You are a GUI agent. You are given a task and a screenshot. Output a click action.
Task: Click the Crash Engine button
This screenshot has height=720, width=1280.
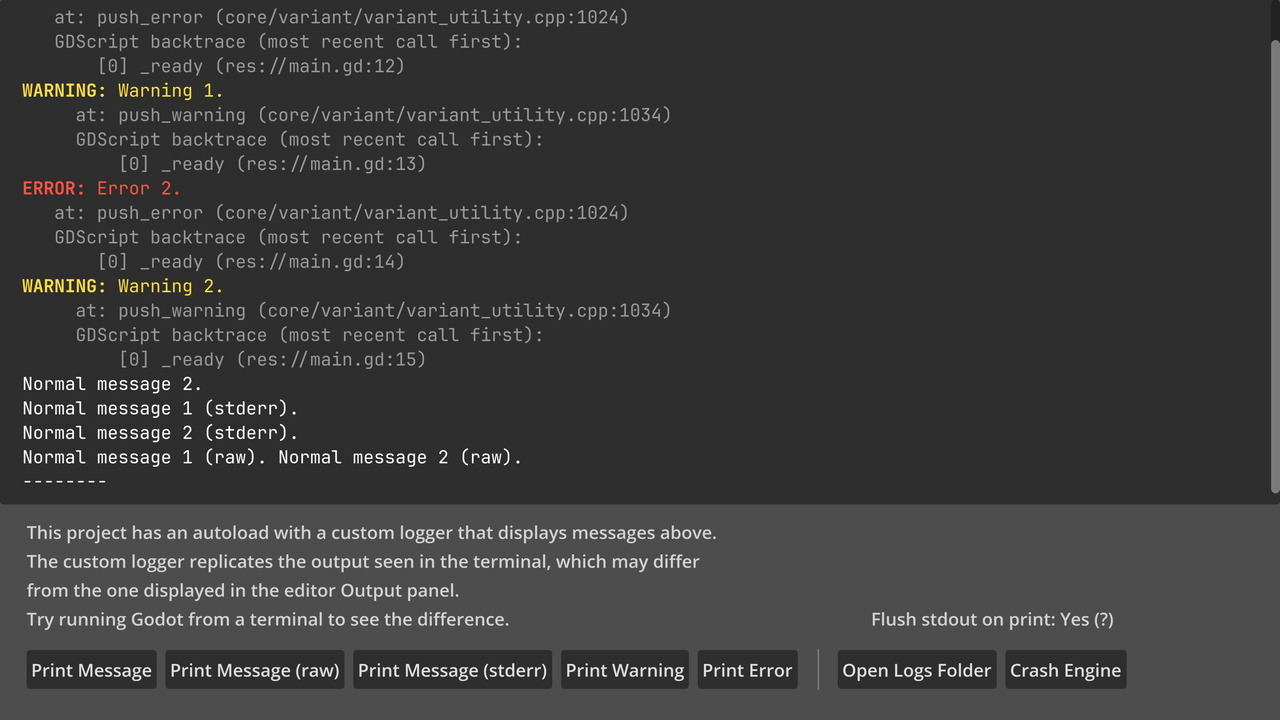click(1065, 670)
